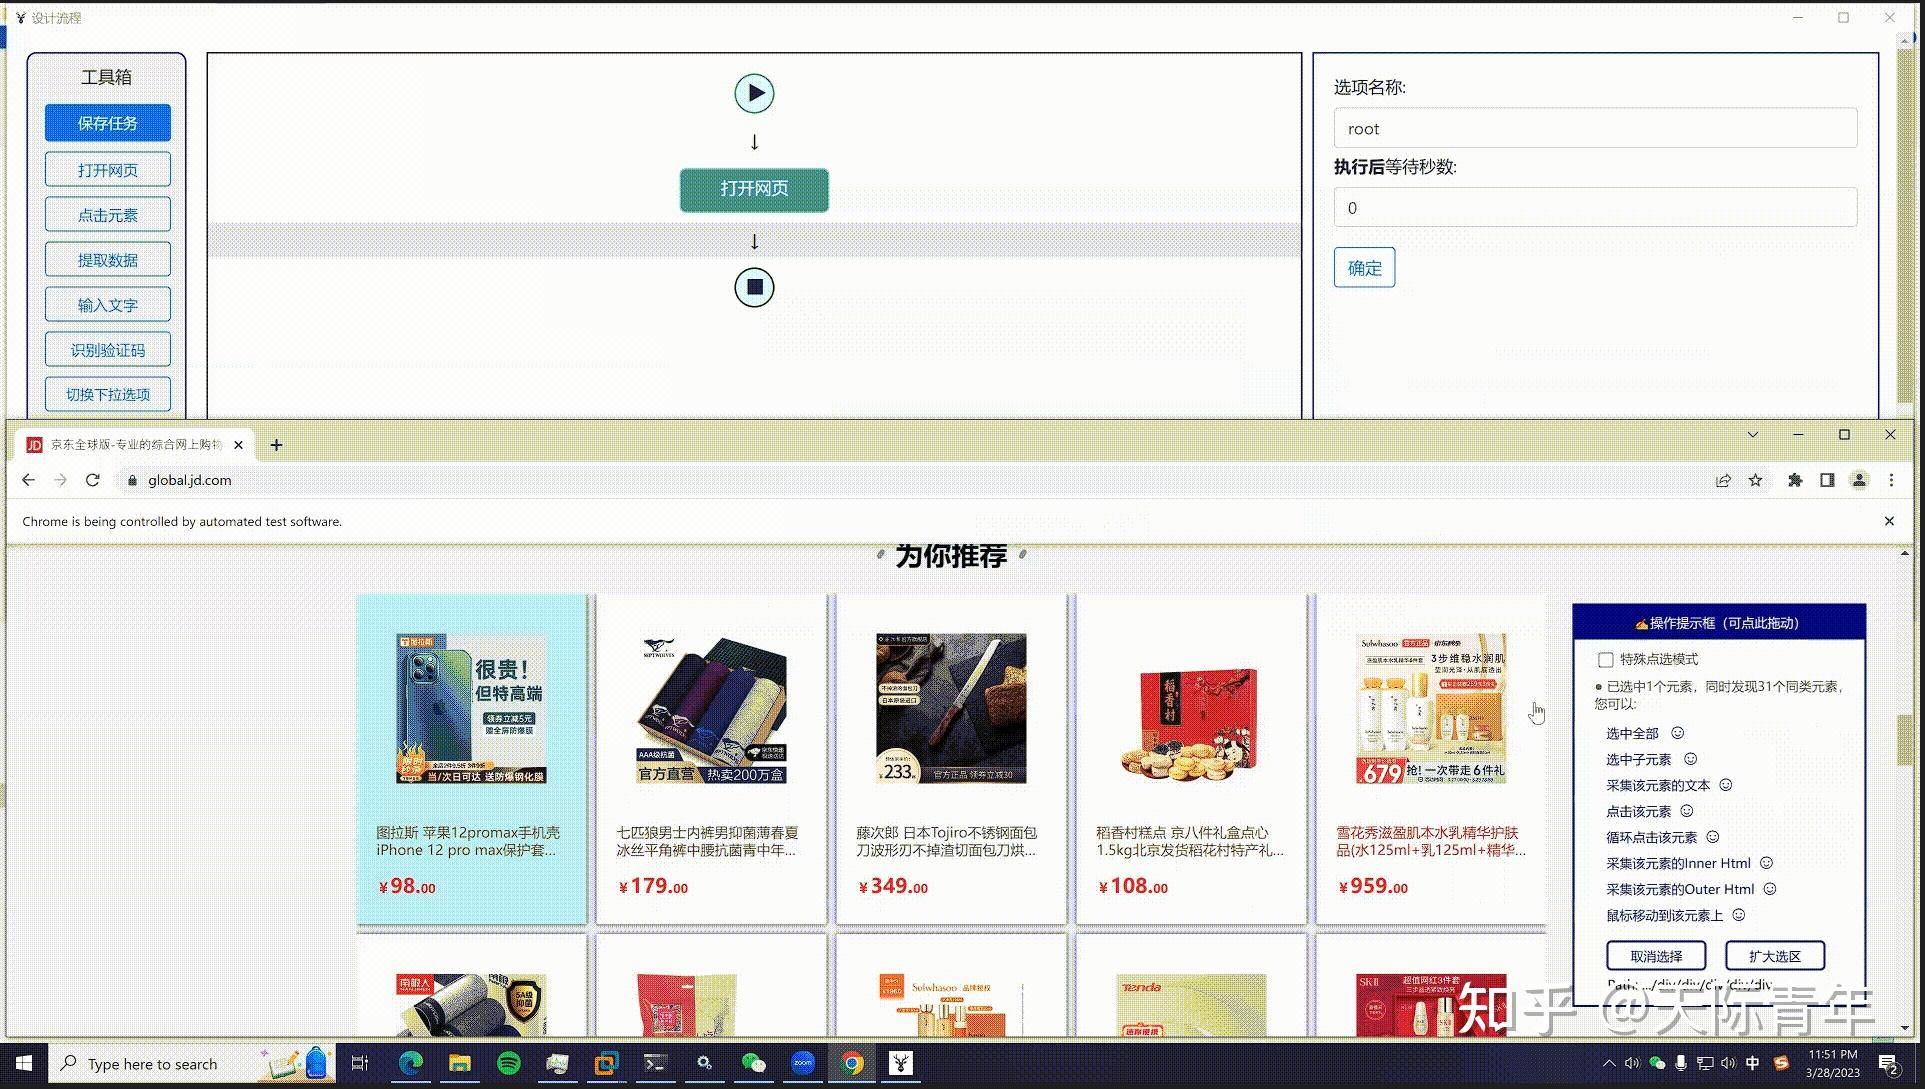Click the 提取数据 toolbox button
1925x1089 pixels.
pyautogui.click(x=108, y=260)
